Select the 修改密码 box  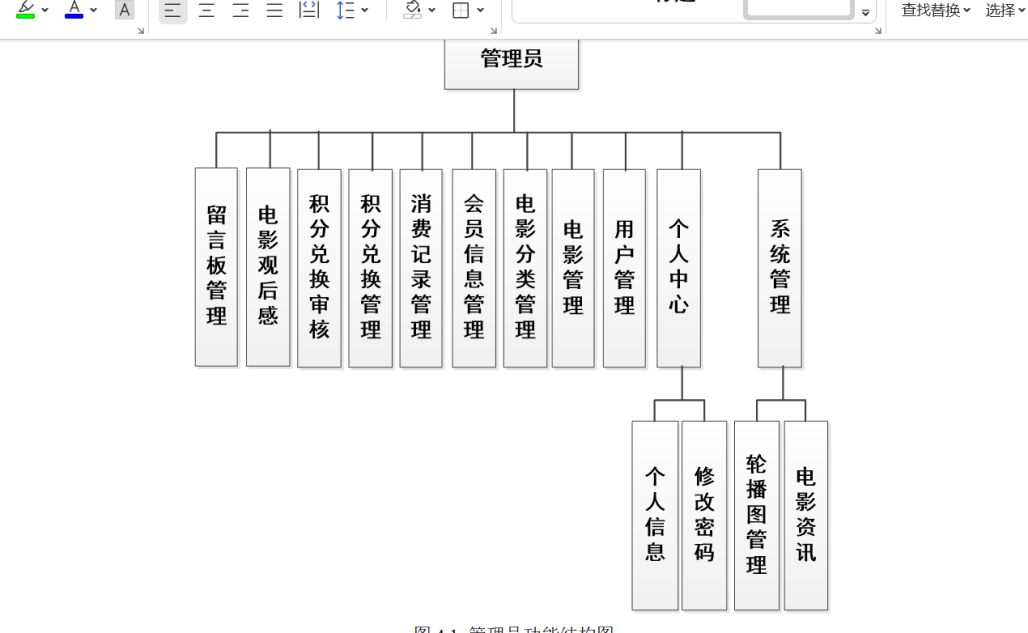[704, 516]
